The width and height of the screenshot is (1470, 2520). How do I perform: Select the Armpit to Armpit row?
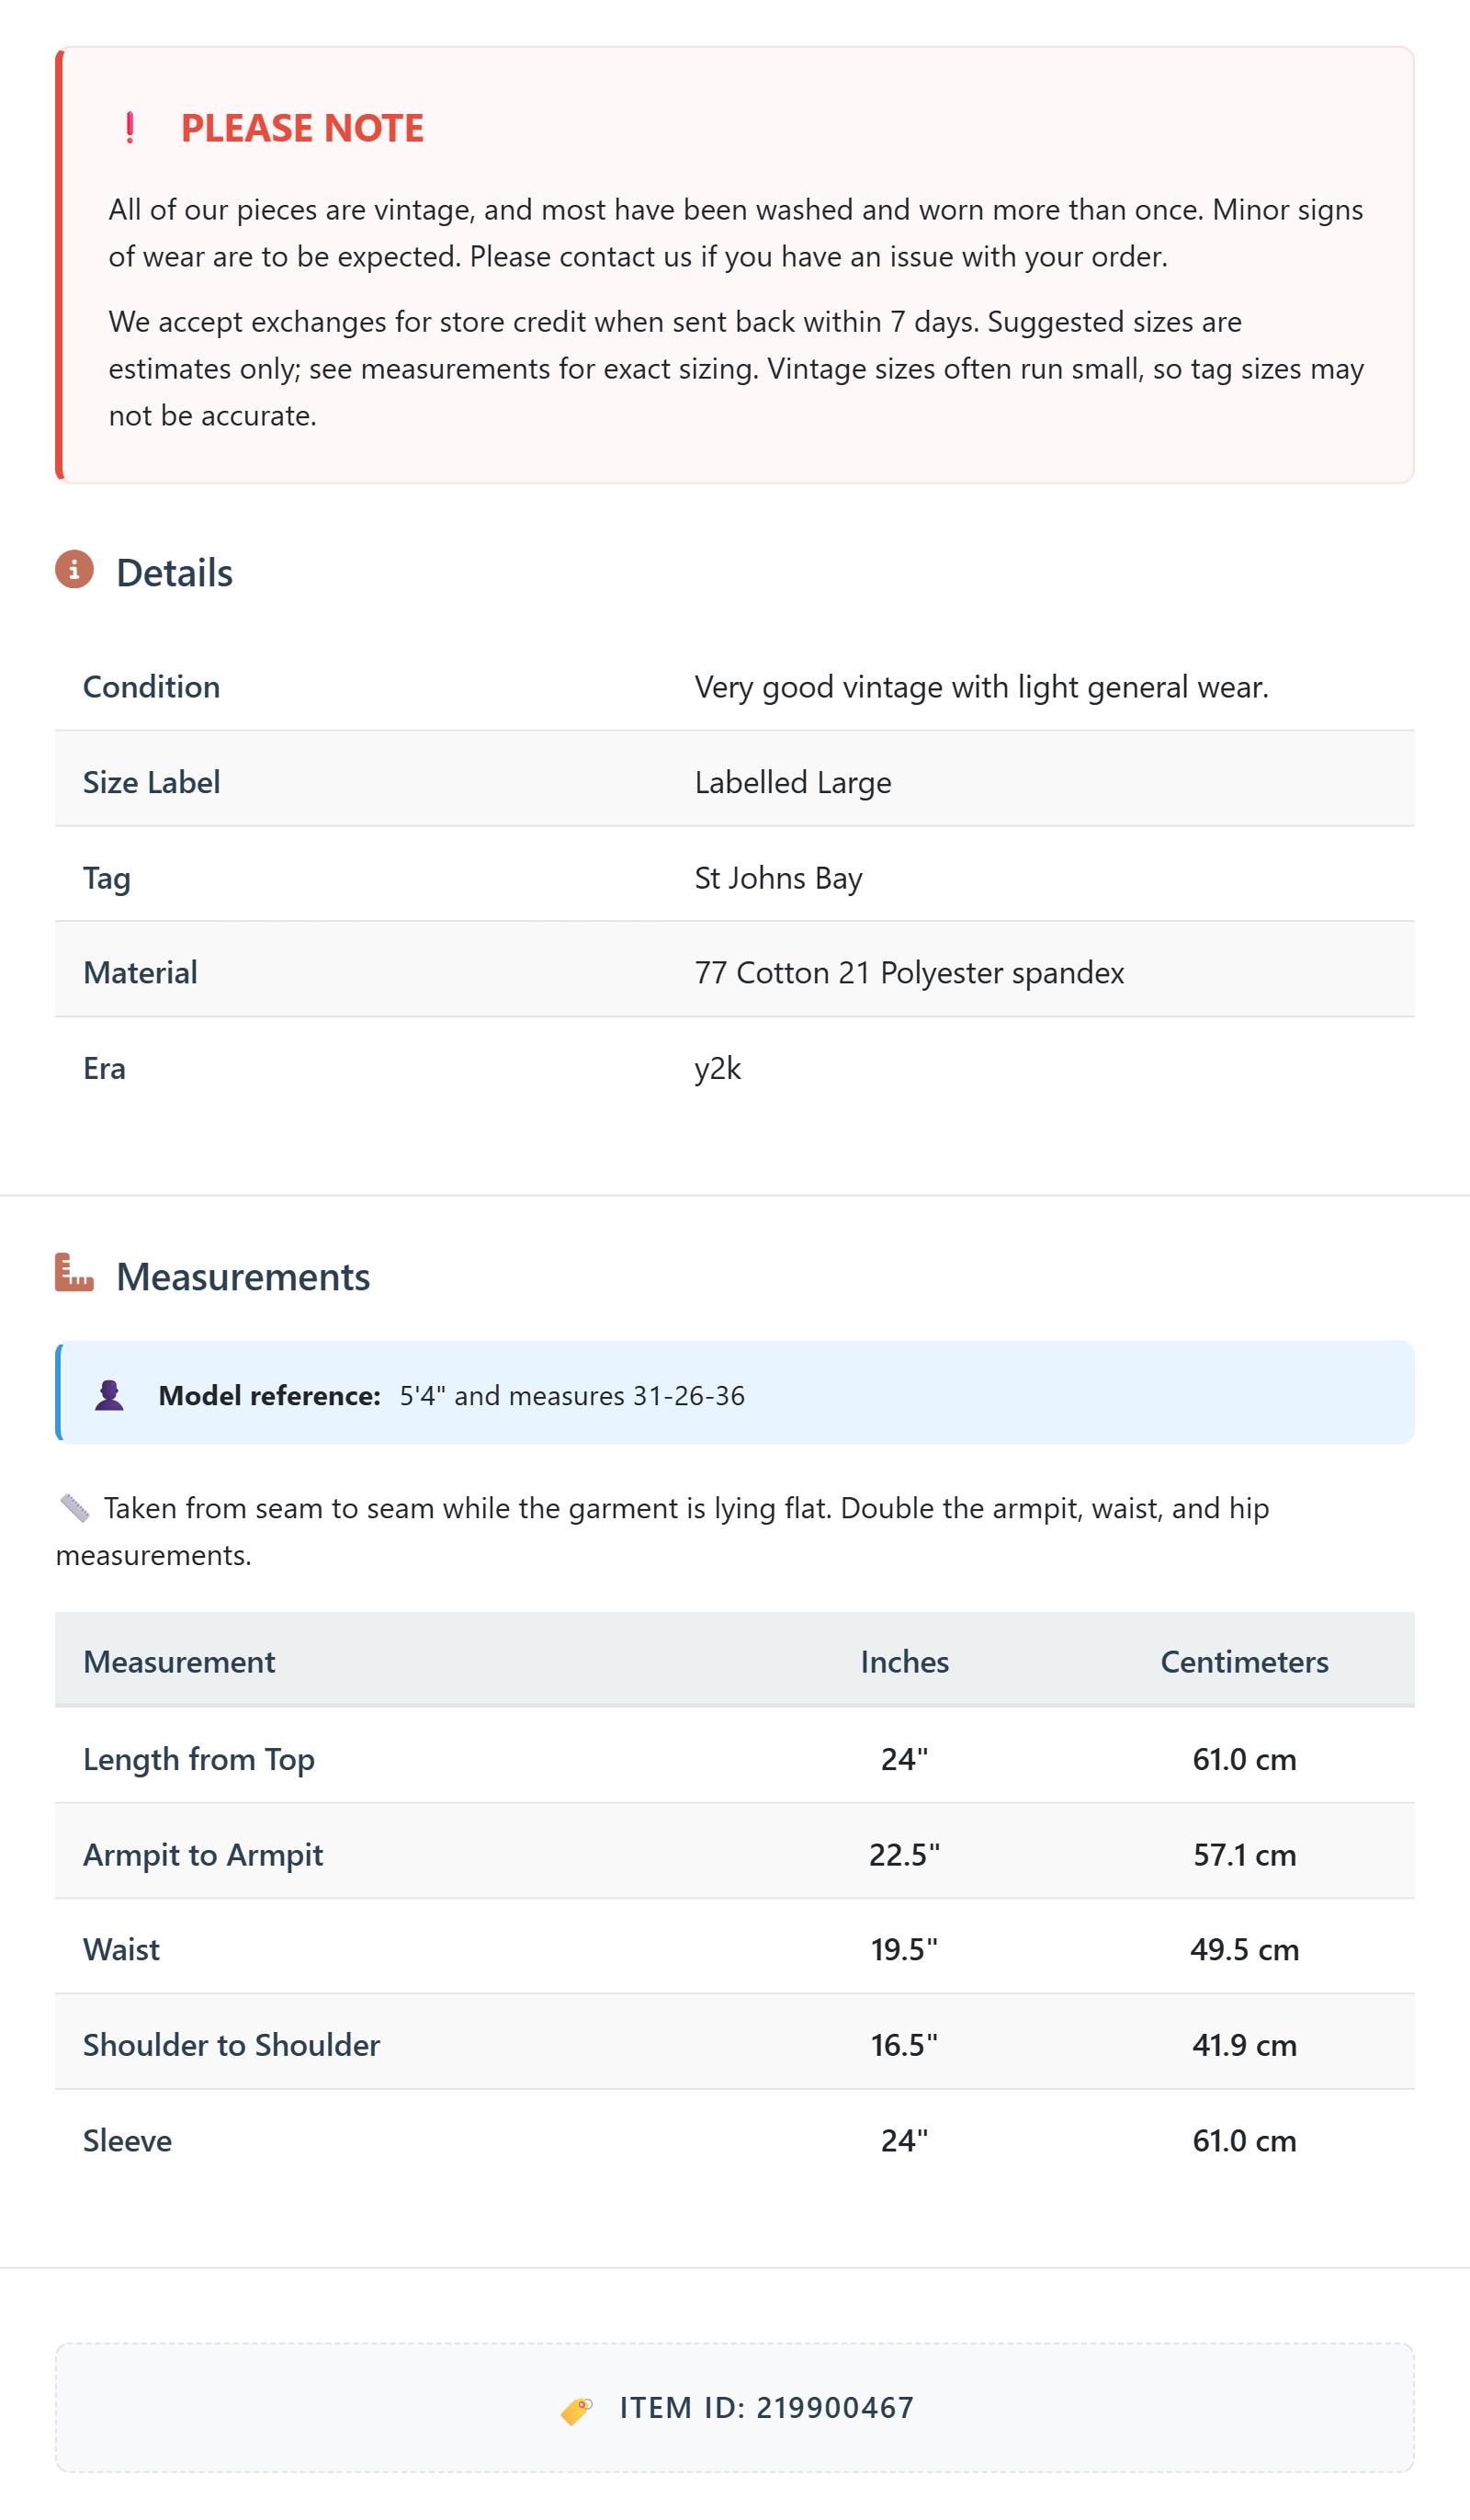(x=735, y=1855)
